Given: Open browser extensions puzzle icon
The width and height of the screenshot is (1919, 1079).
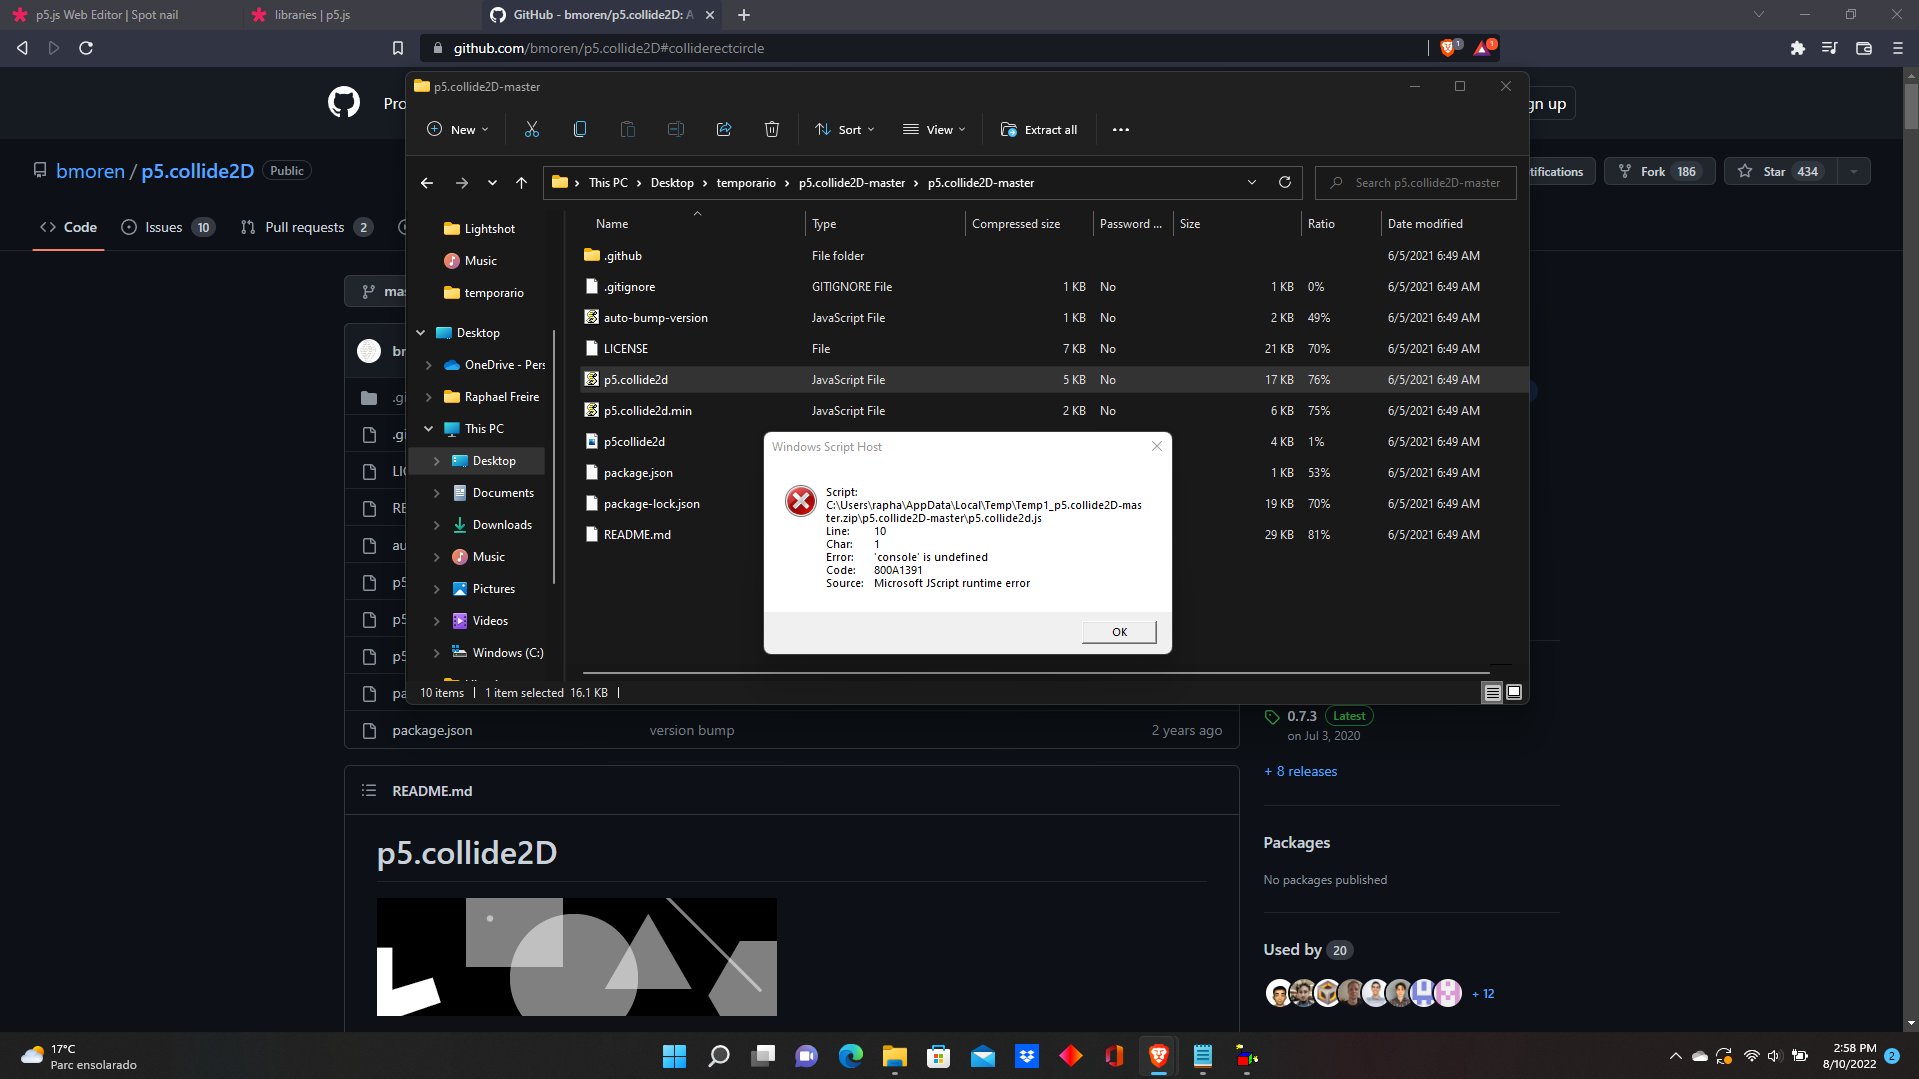Looking at the screenshot, I should coord(1797,48).
